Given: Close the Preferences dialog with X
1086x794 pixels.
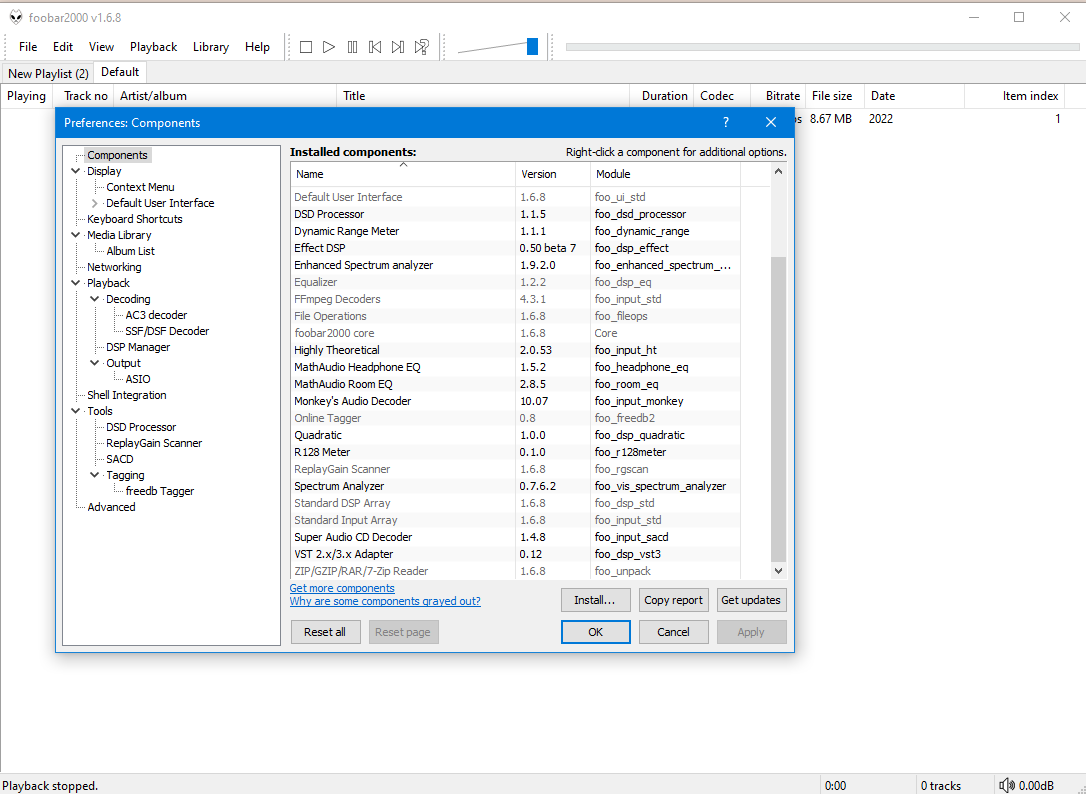Looking at the screenshot, I should pyautogui.click(x=771, y=123).
